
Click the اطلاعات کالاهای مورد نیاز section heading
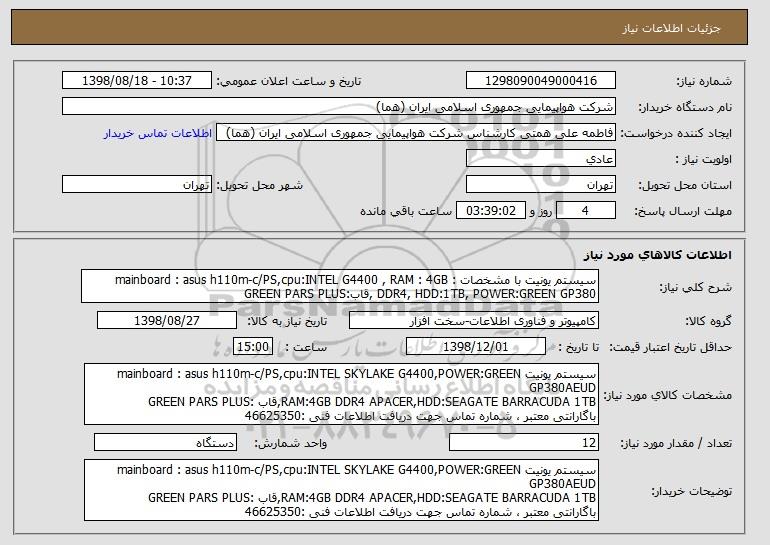point(658,255)
